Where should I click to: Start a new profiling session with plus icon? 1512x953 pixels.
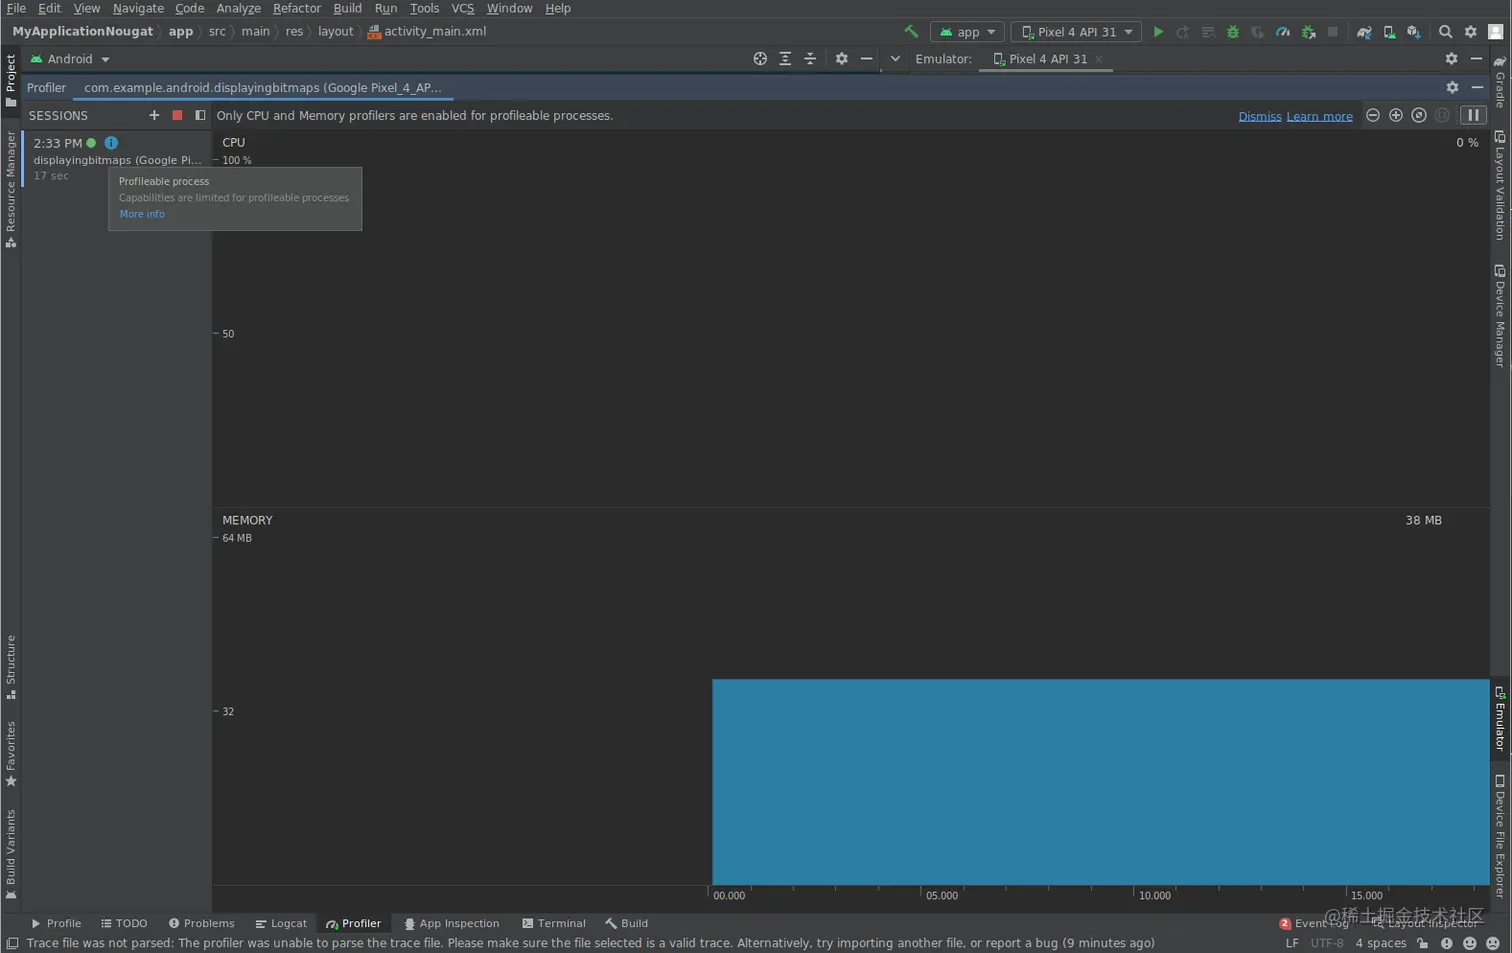point(154,115)
